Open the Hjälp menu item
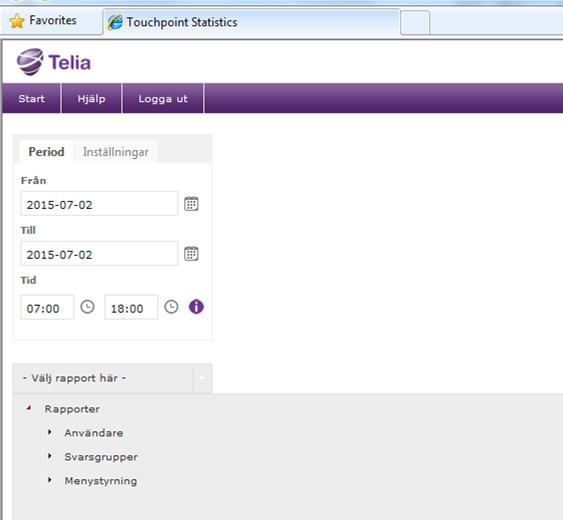 [x=92, y=98]
